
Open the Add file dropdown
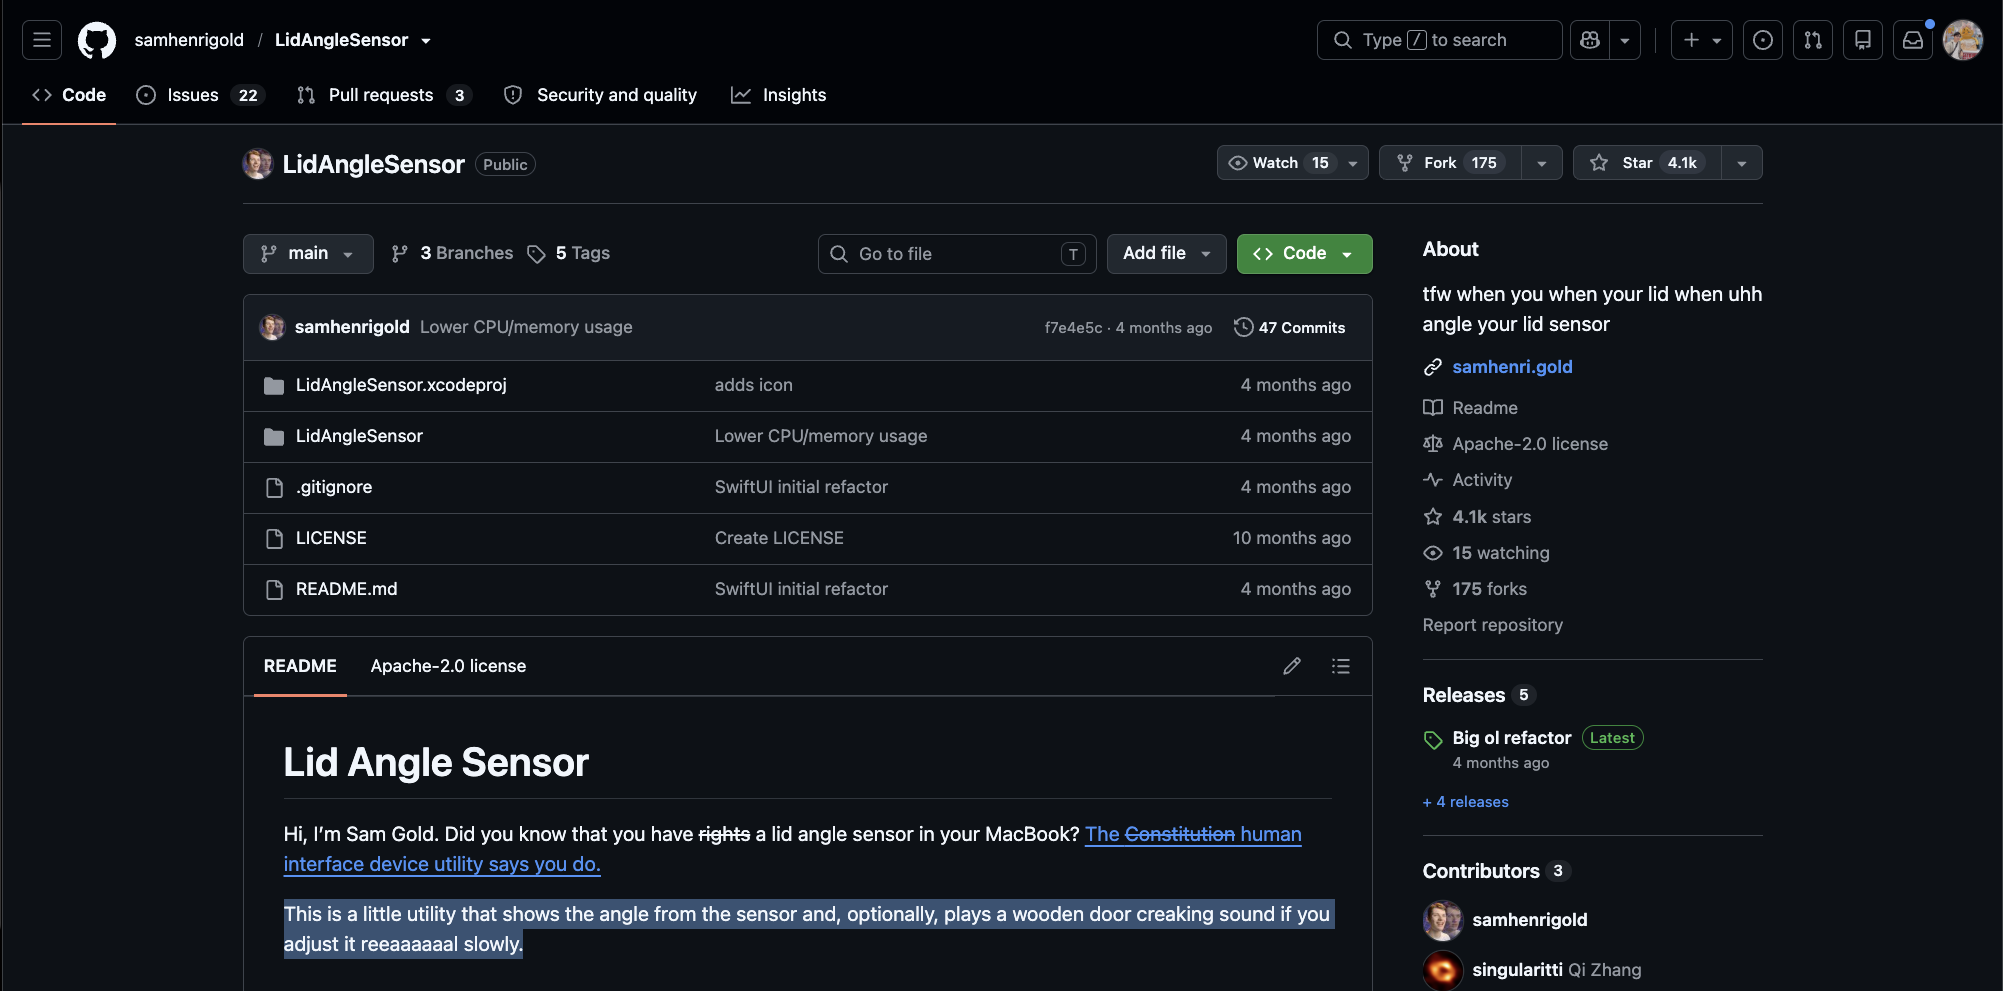(1166, 254)
